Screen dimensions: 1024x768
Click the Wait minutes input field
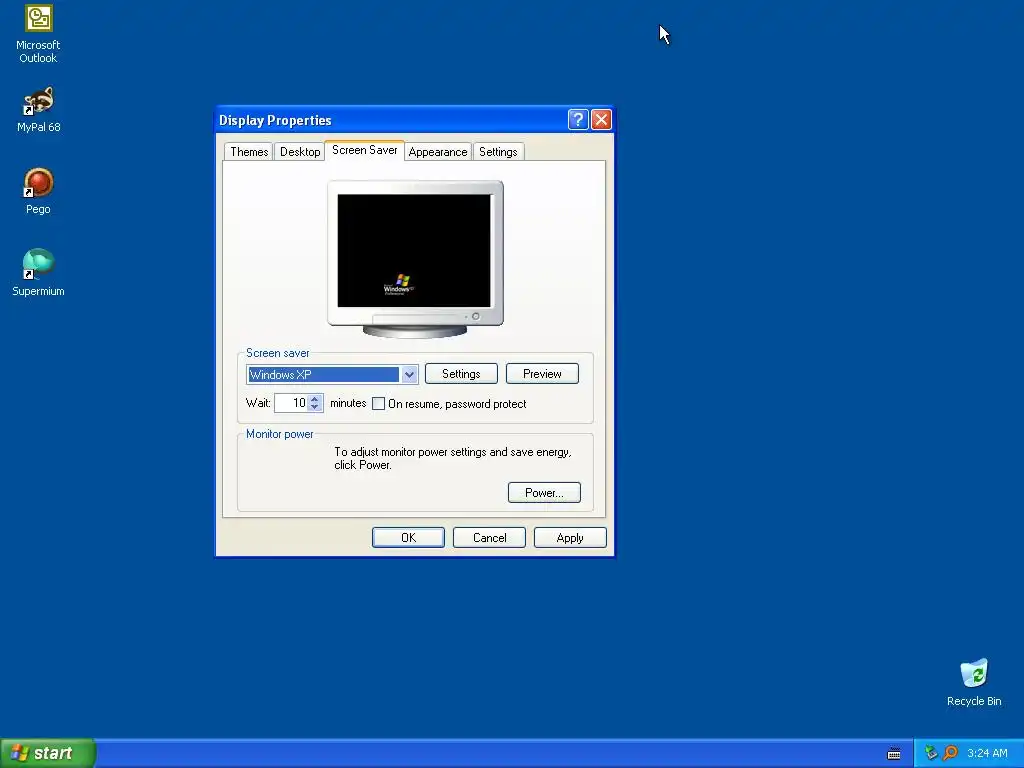pos(291,403)
